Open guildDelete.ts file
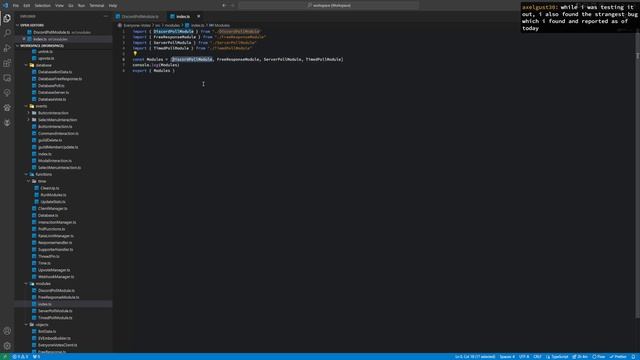Image resolution: width=640 pixels, height=360 pixels. pyautogui.click(x=50, y=140)
